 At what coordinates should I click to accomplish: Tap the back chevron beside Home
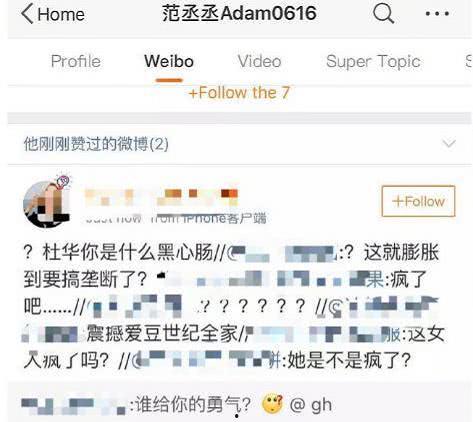(28, 14)
